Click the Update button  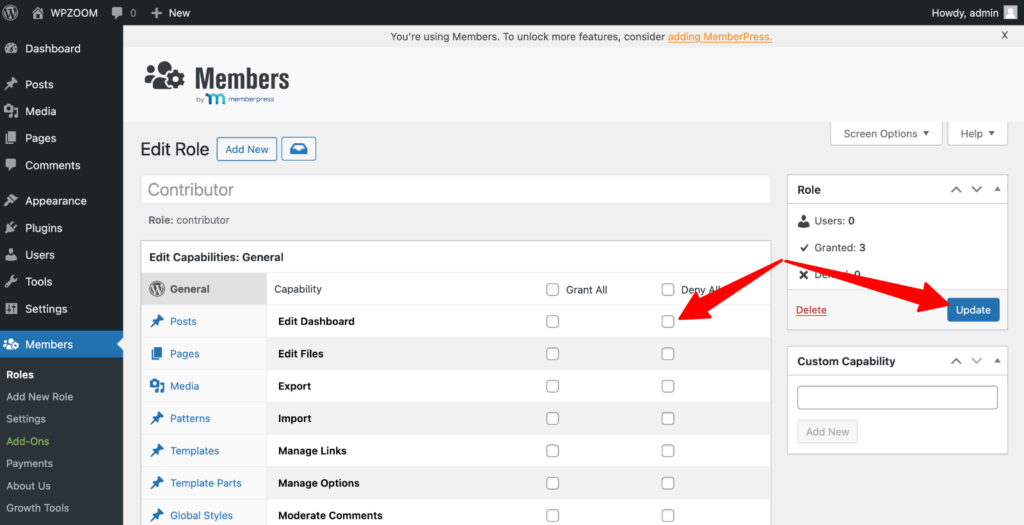[x=973, y=310]
